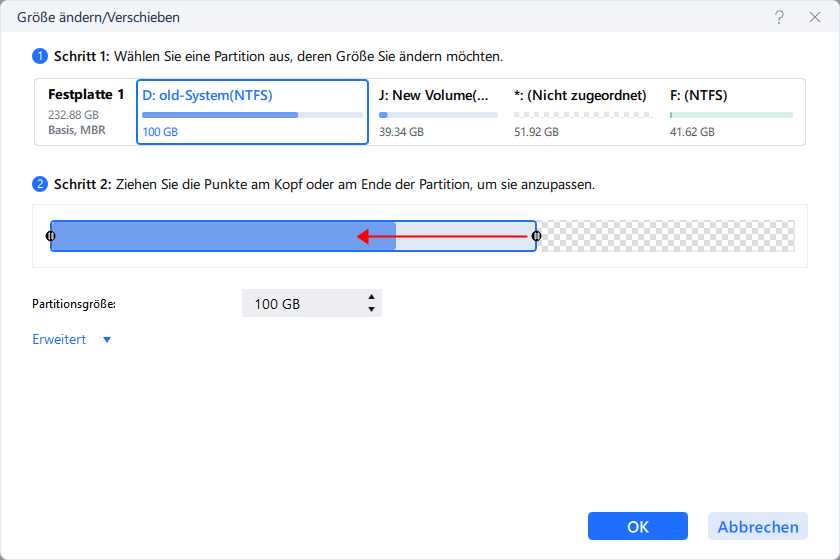Select the unallocated Nicht zugeordnet space
Viewport: 840px width, 560px height.
(583, 112)
